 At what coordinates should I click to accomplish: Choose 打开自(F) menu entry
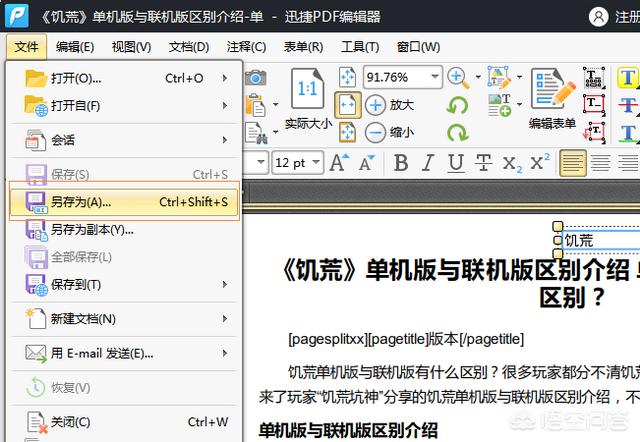pos(124,106)
